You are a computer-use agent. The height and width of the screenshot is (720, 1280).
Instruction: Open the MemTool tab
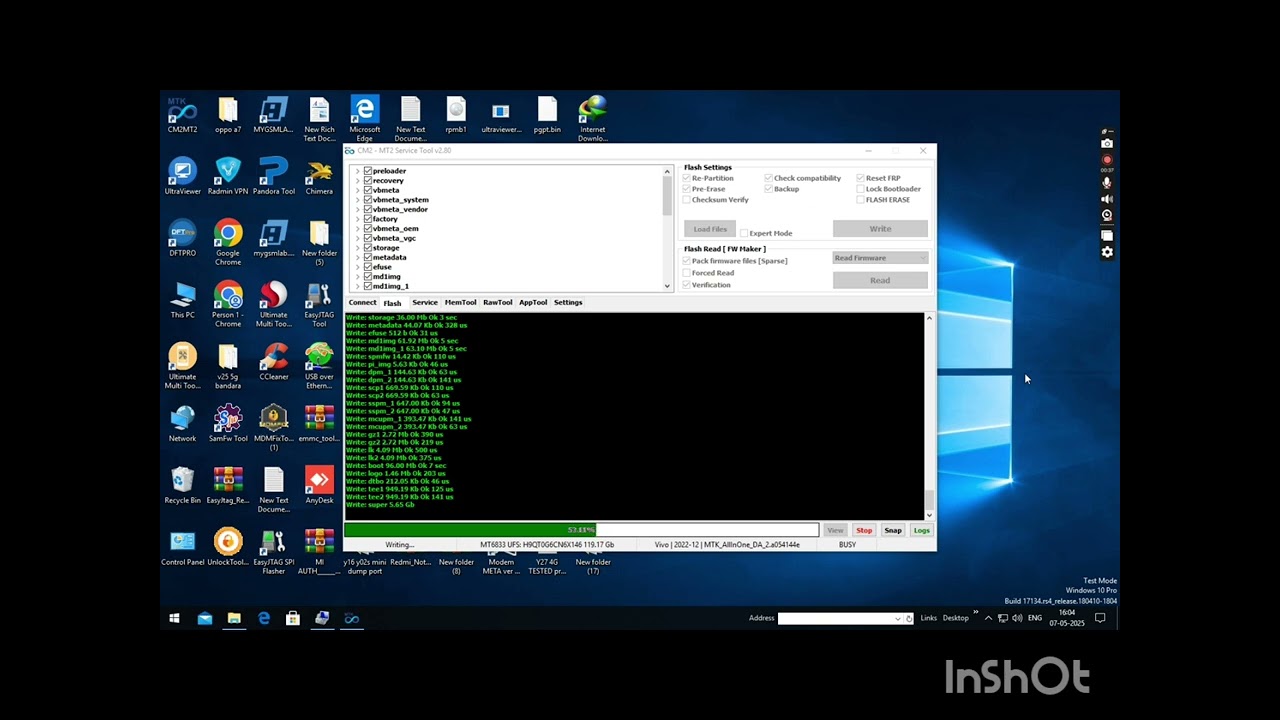point(460,302)
